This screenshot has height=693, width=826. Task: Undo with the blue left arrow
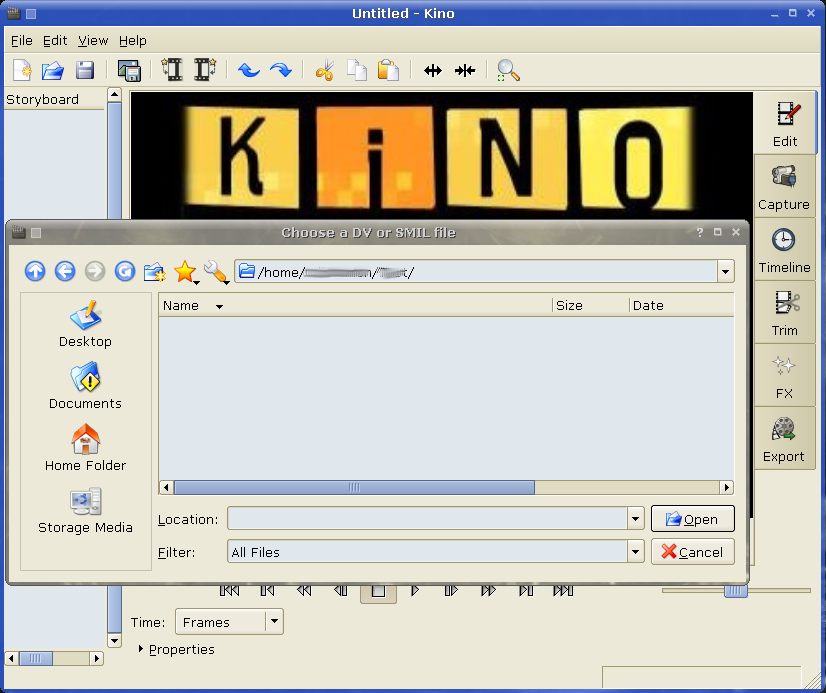coord(248,70)
